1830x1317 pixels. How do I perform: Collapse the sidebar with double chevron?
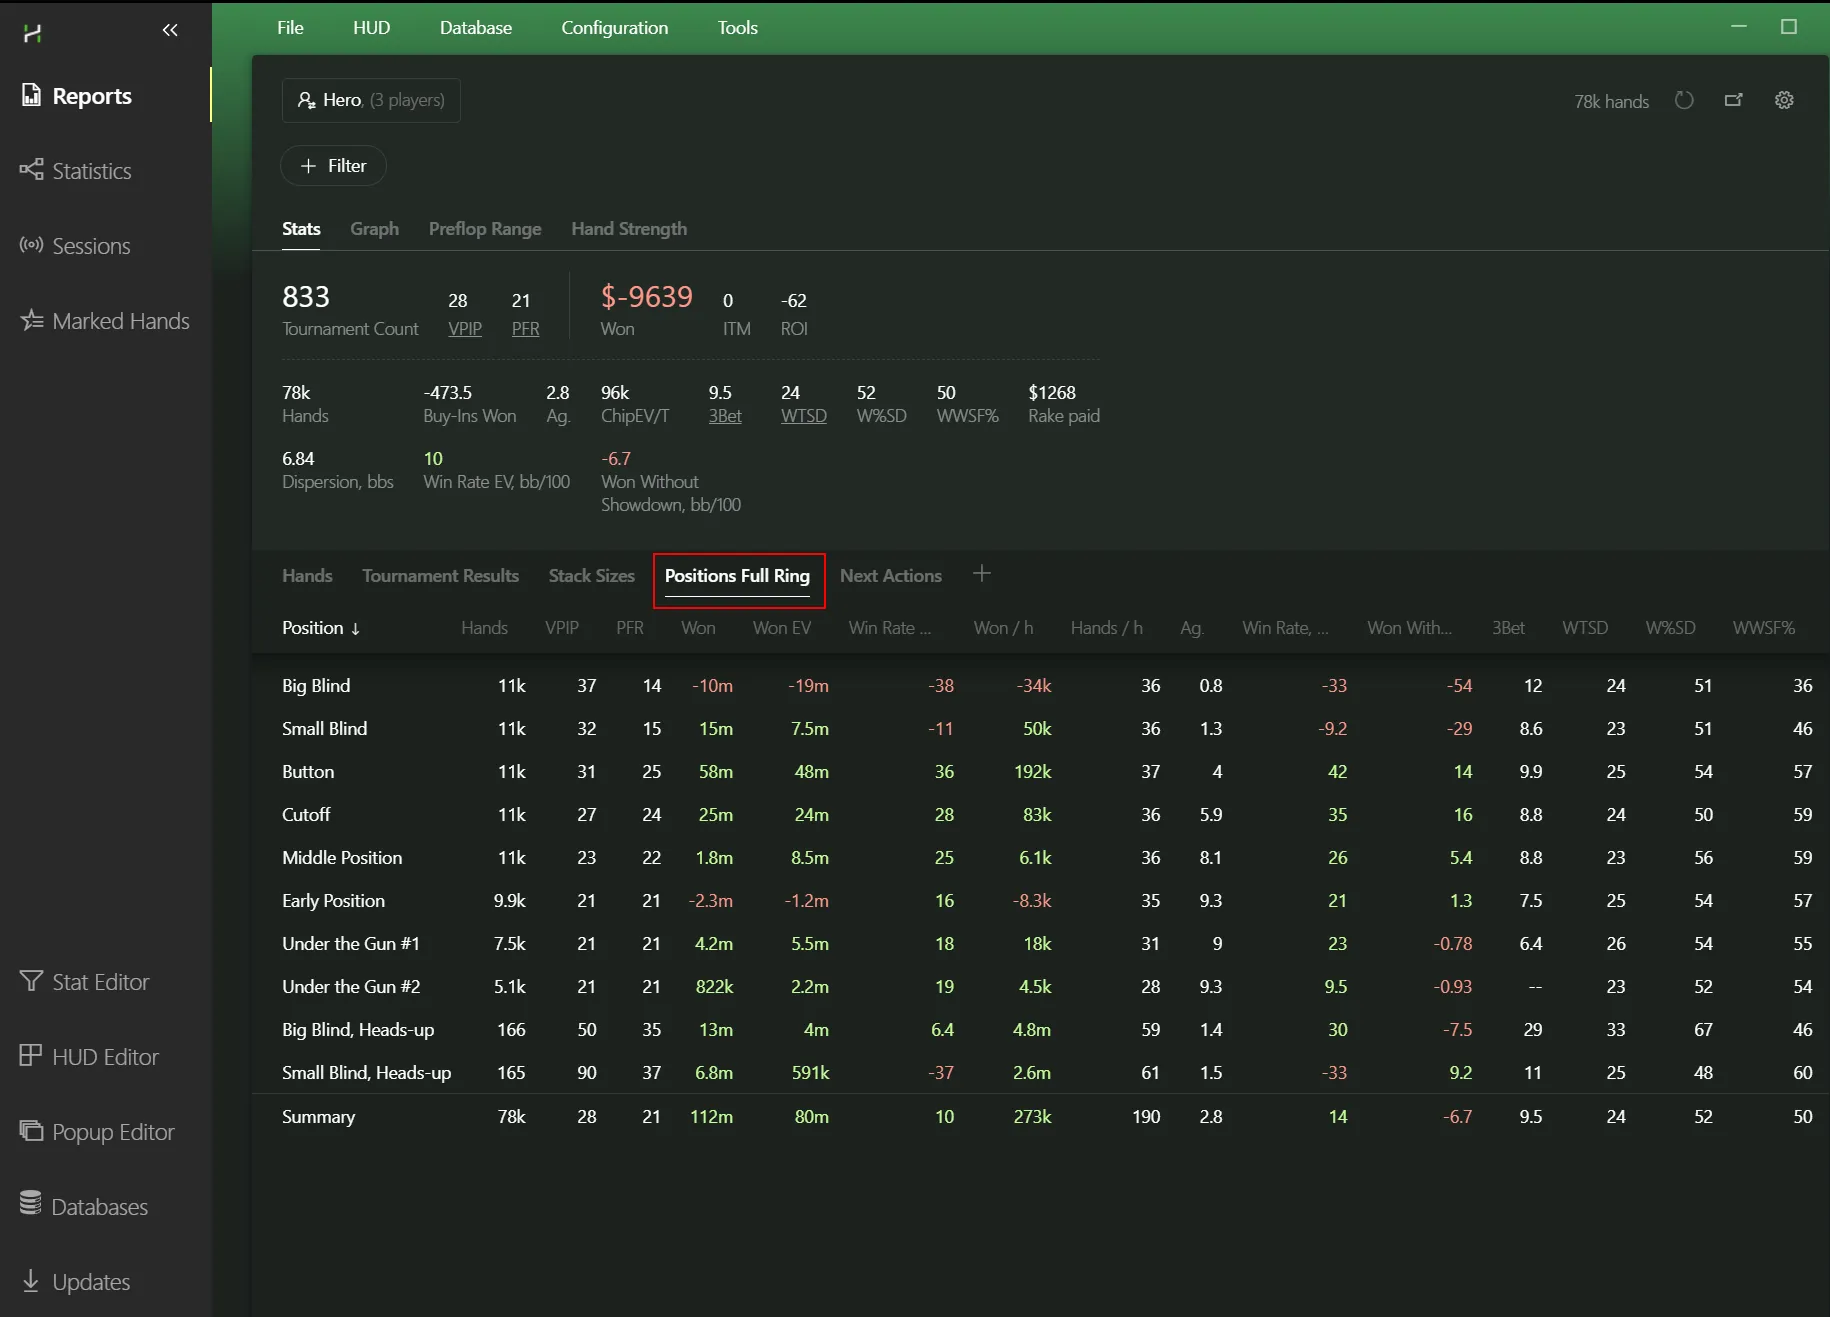170,30
